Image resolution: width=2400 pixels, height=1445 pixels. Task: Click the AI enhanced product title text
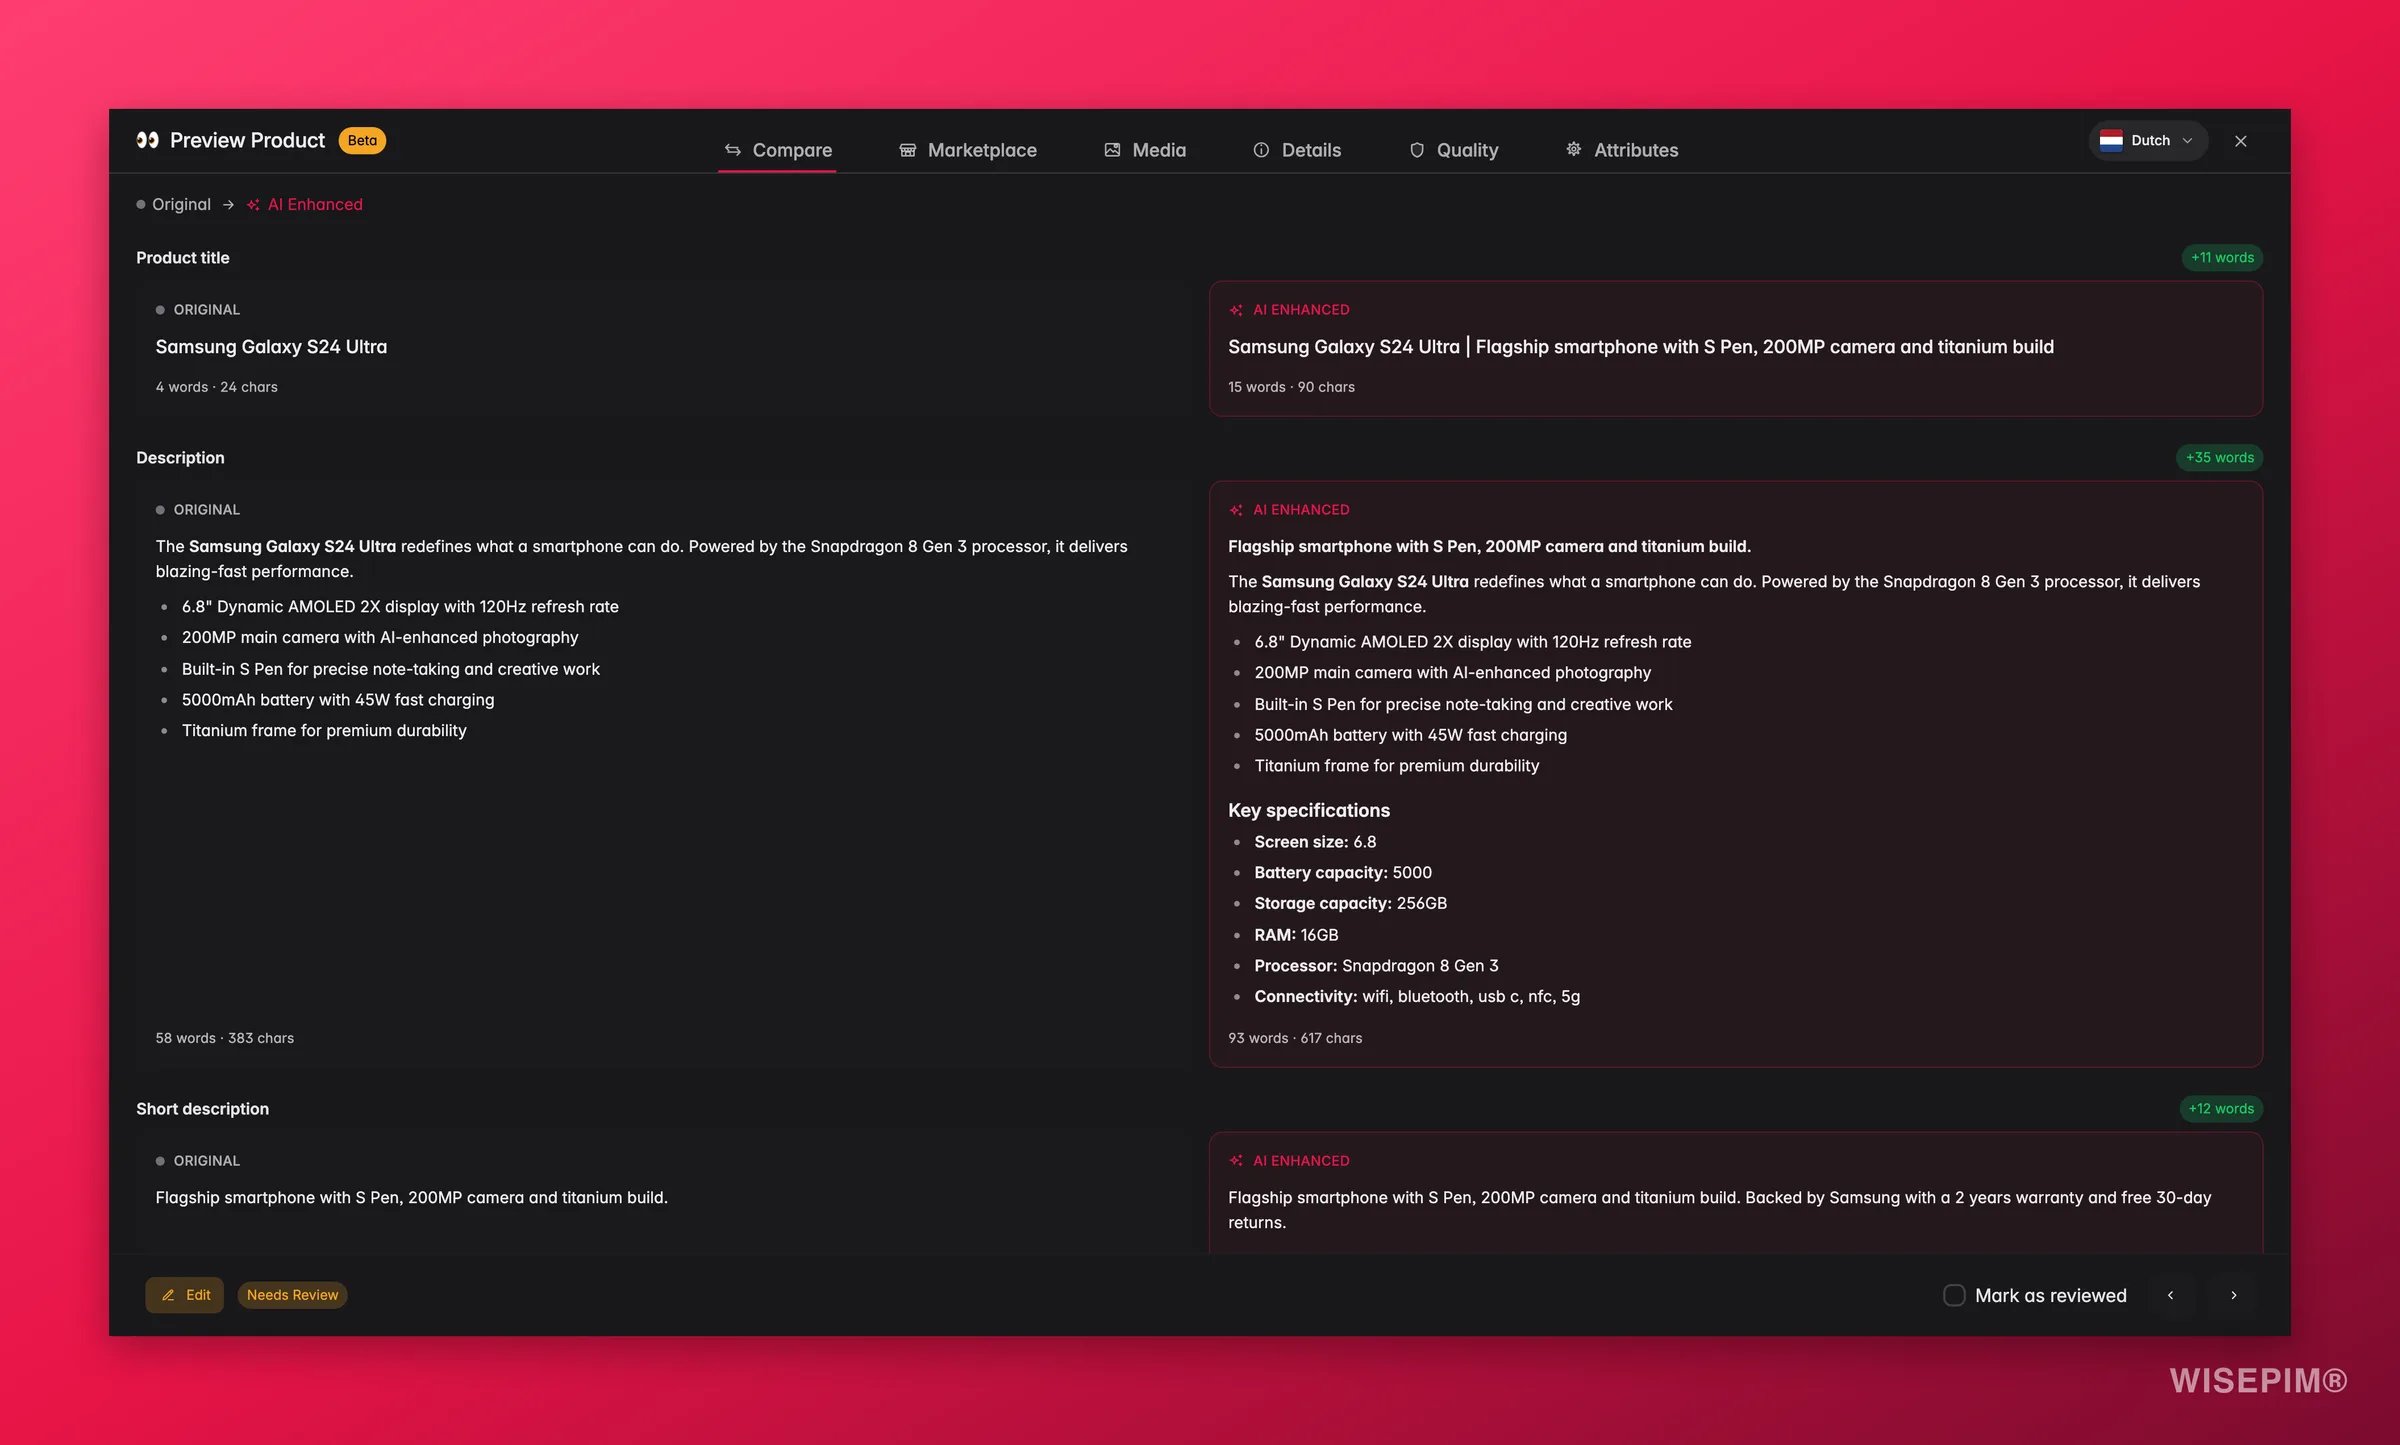click(x=1641, y=347)
